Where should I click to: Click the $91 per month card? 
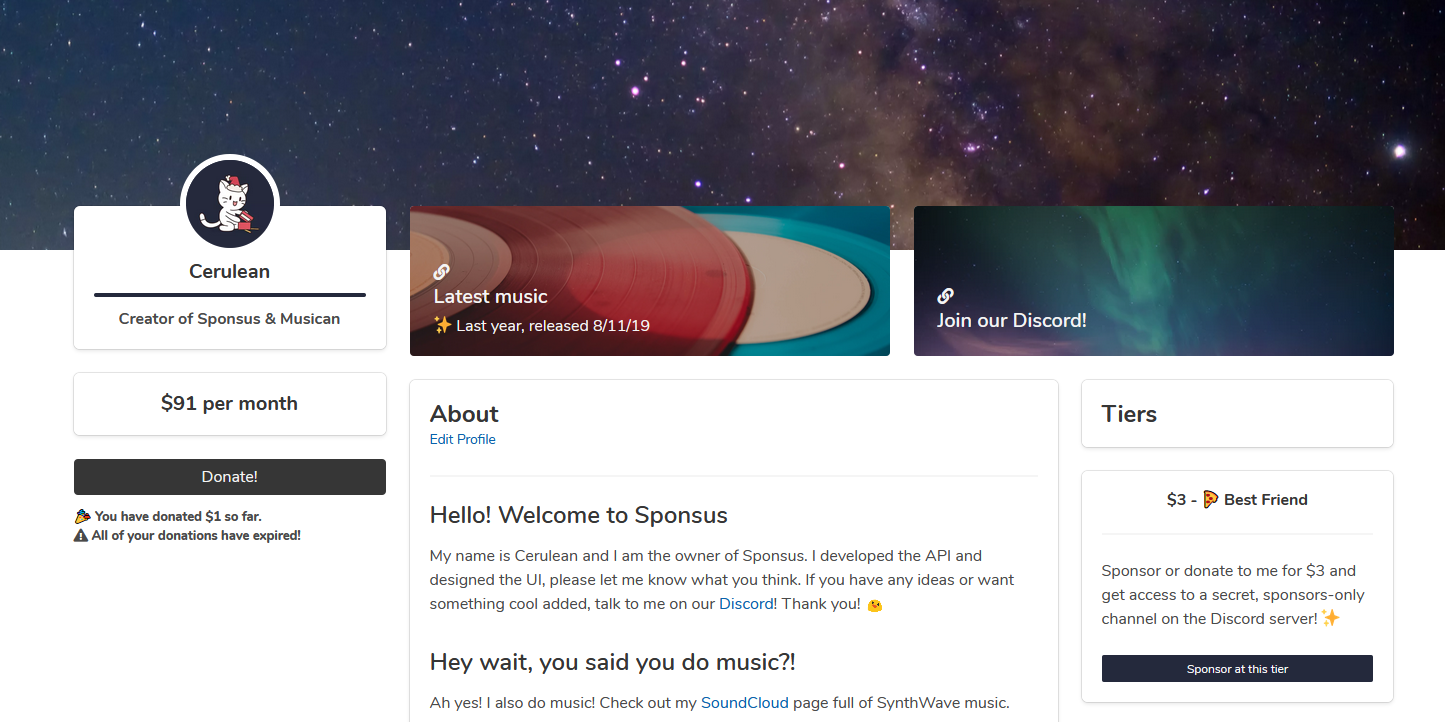click(230, 404)
